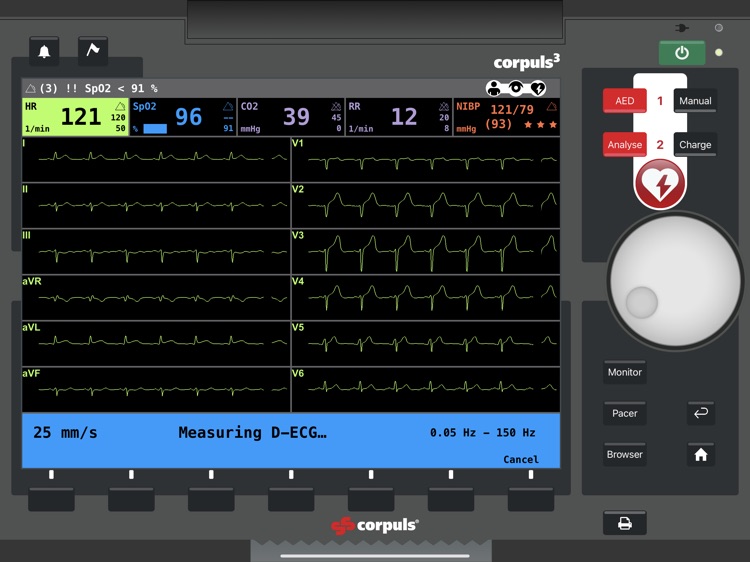The height and width of the screenshot is (562, 750).
Task: Click the "SpO2 < 91 %" alarm message
Action: click(x=121, y=88)
